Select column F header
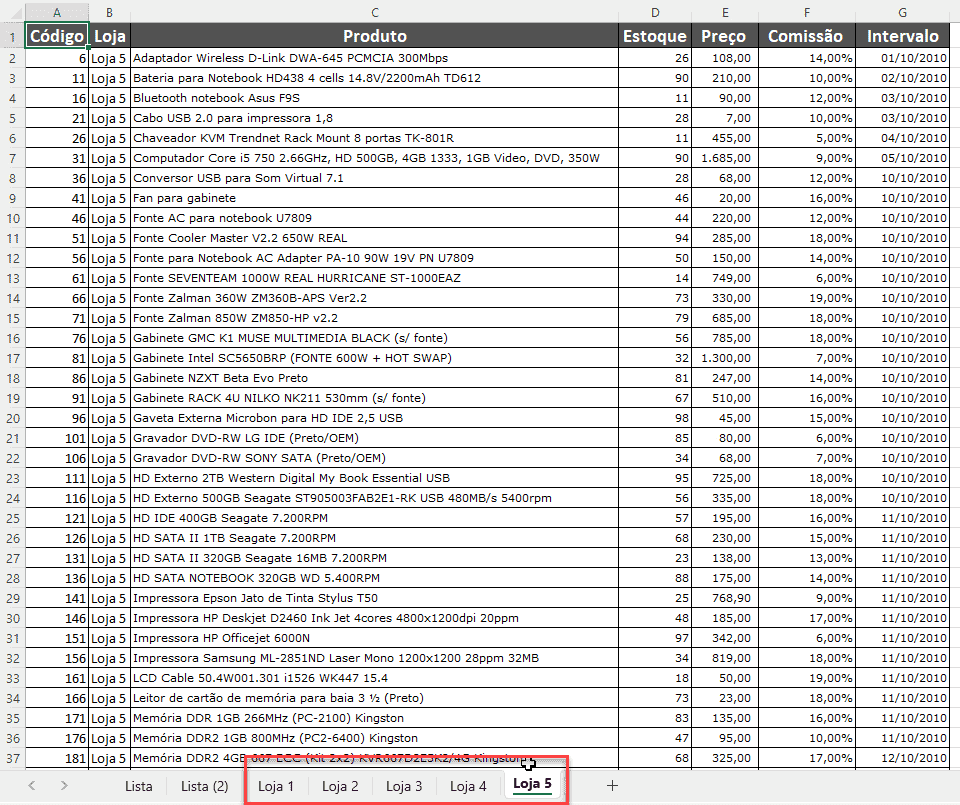 tap(807, 12)
